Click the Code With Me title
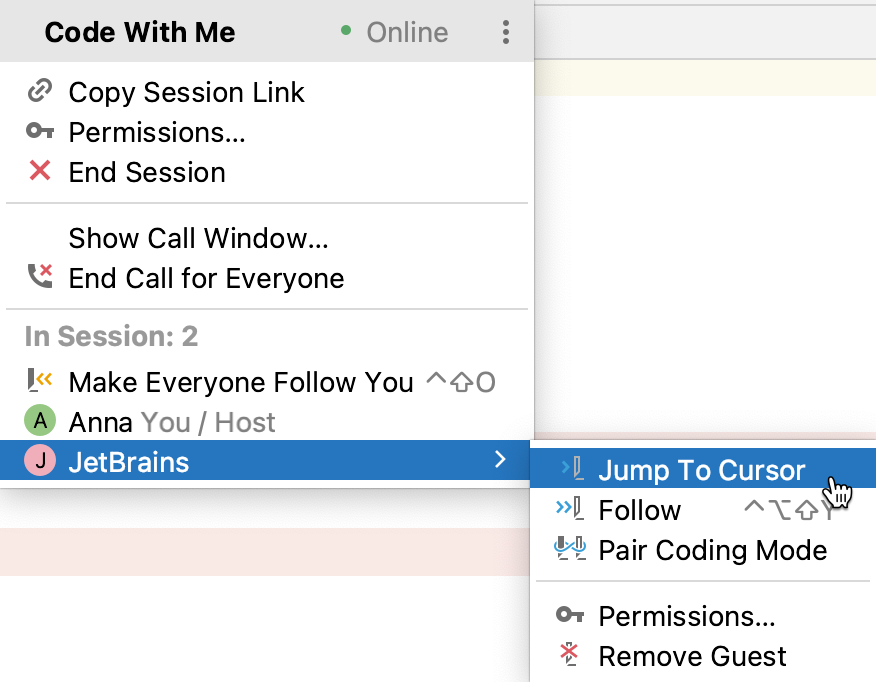Viewport: 876px width, 682px height. pos(140,32)
